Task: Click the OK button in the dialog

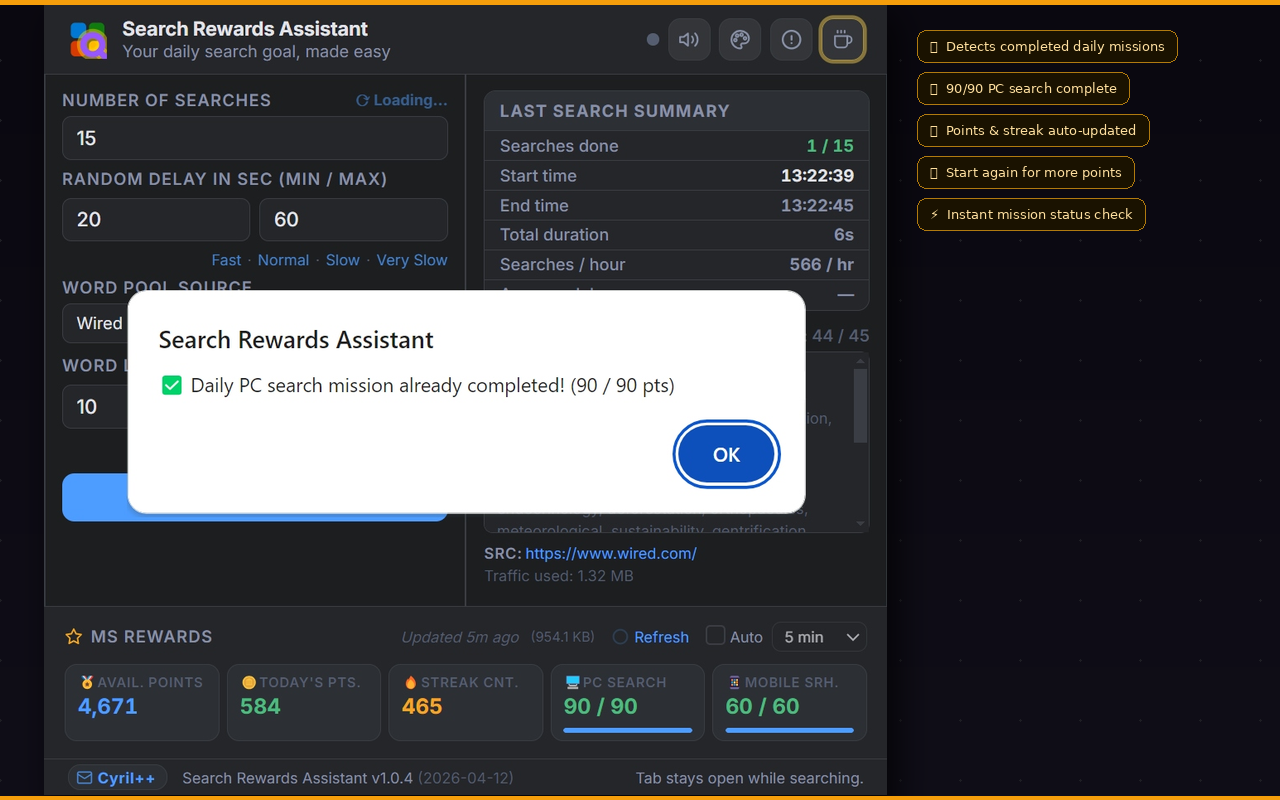Action: point(726,455)
